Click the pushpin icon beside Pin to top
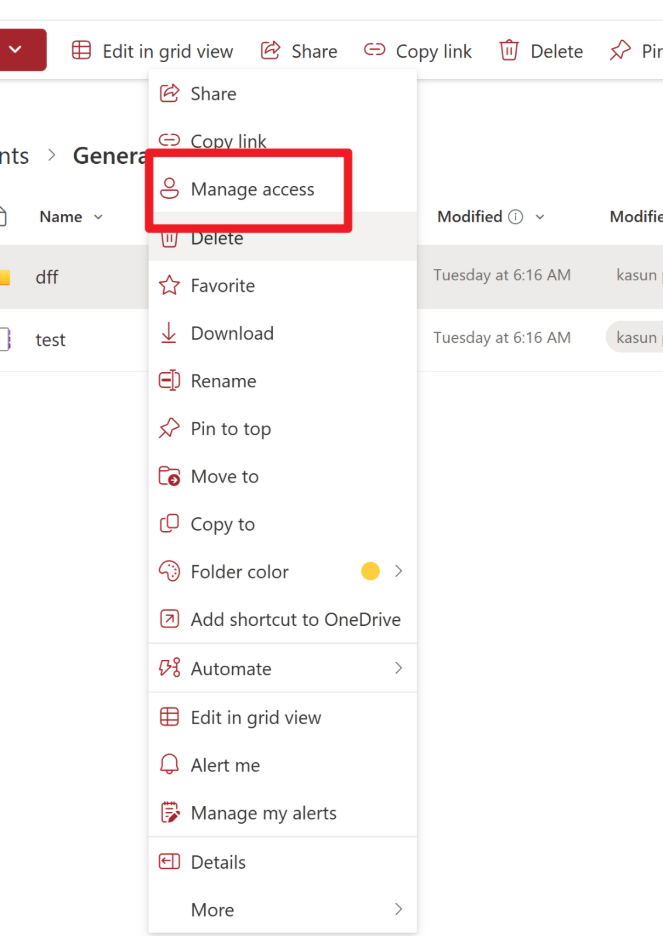663x936 pixels. tap(169, 428)
